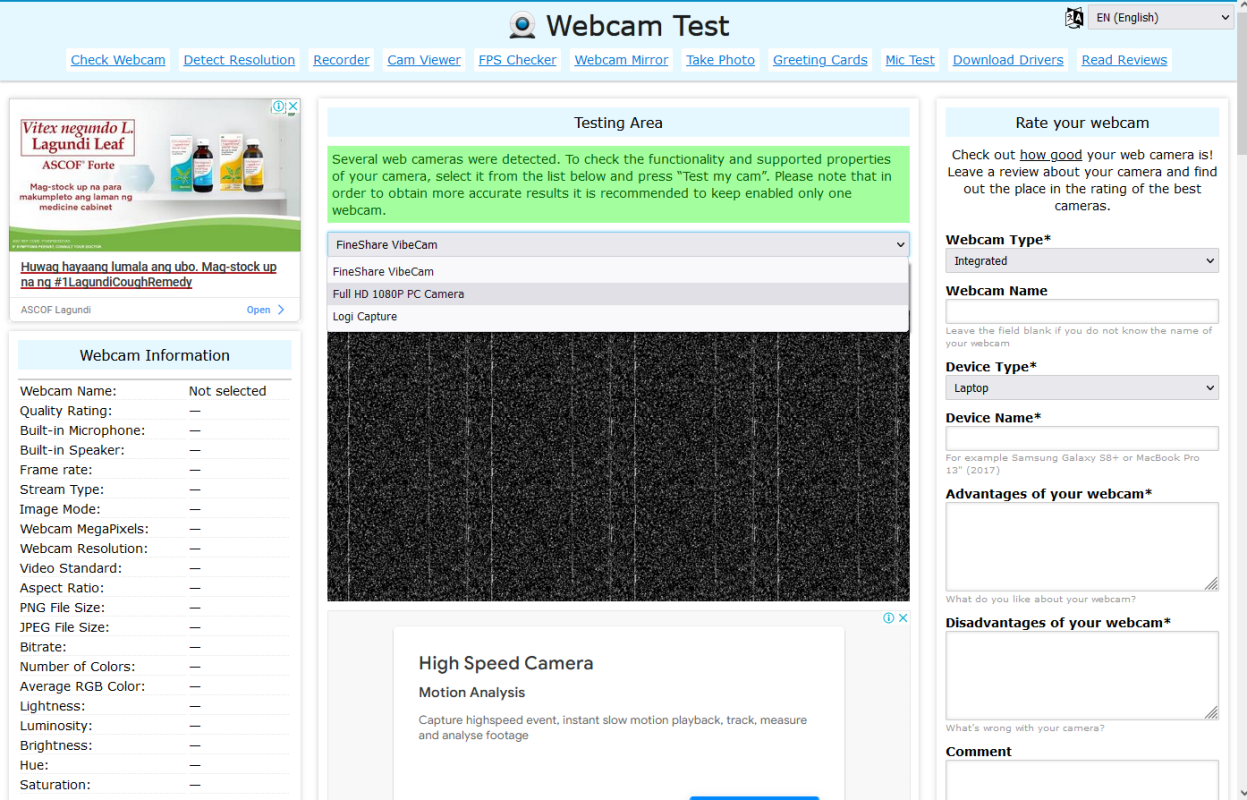Switch to the Mic Test page
Viewport: 1247px width, 800px height.
(909, 59)
